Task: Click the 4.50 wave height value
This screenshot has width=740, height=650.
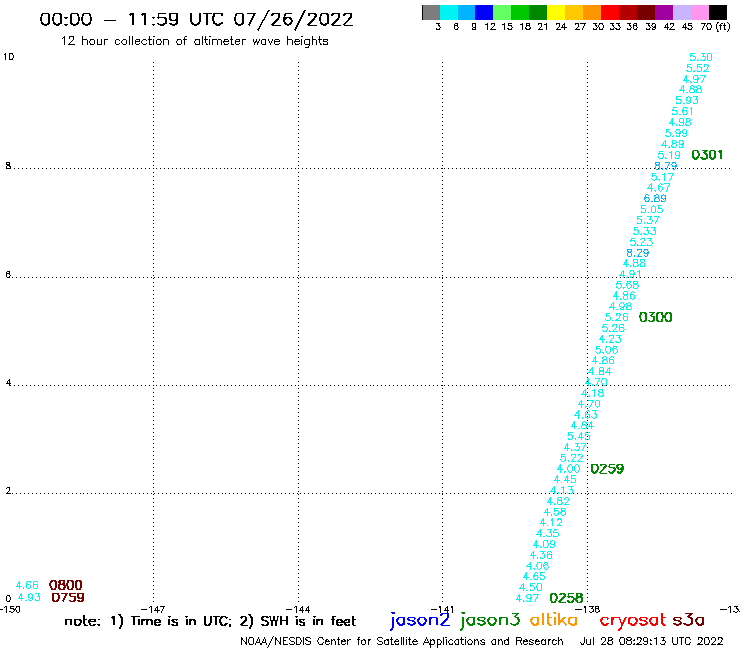Action: click(x=530, y=587)
